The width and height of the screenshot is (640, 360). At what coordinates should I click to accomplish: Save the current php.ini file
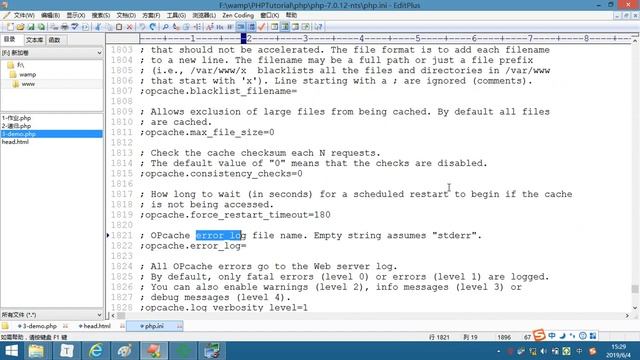31,27
